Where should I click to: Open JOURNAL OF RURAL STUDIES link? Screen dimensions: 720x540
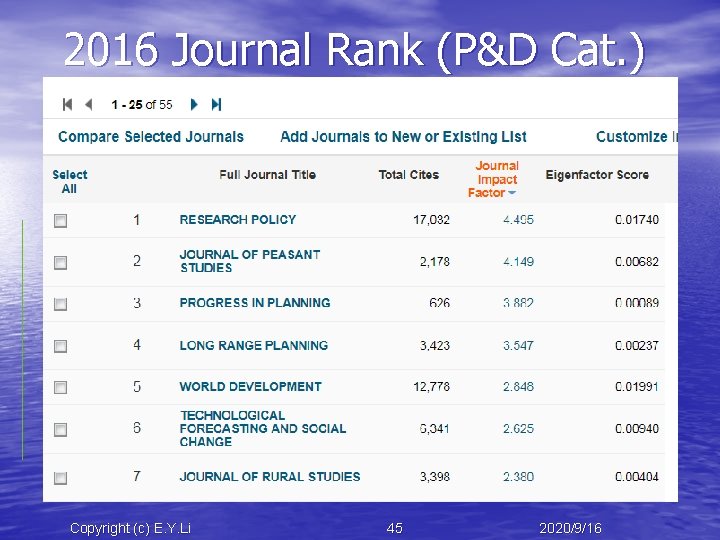(x=270, y=477)
